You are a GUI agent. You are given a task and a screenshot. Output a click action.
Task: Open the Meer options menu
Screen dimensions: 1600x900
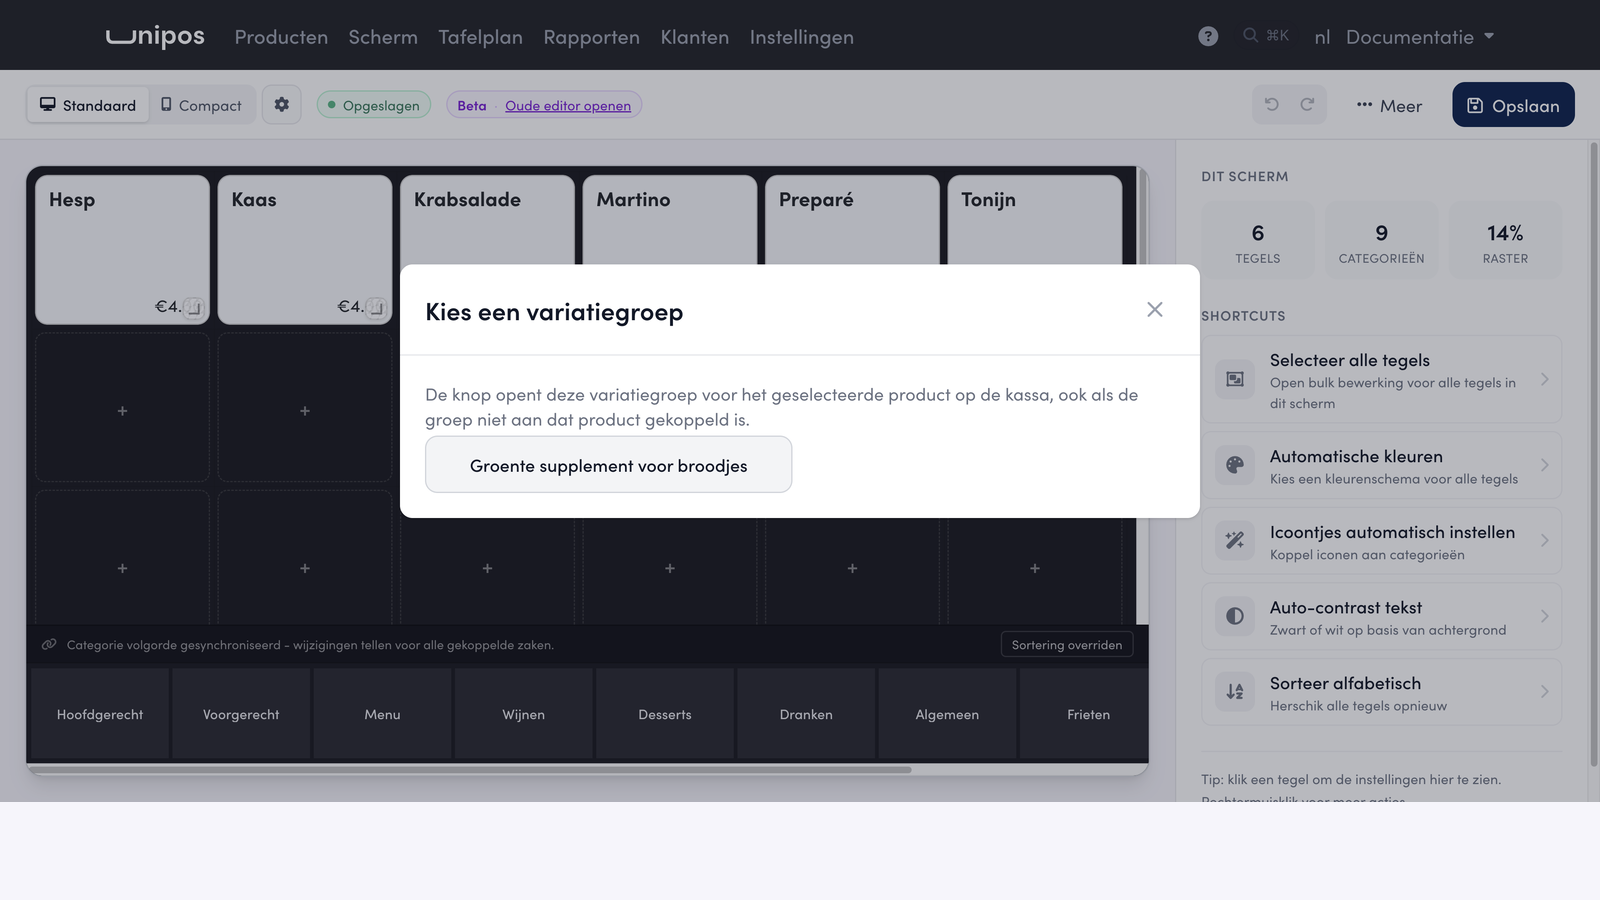pos(1389,106)
